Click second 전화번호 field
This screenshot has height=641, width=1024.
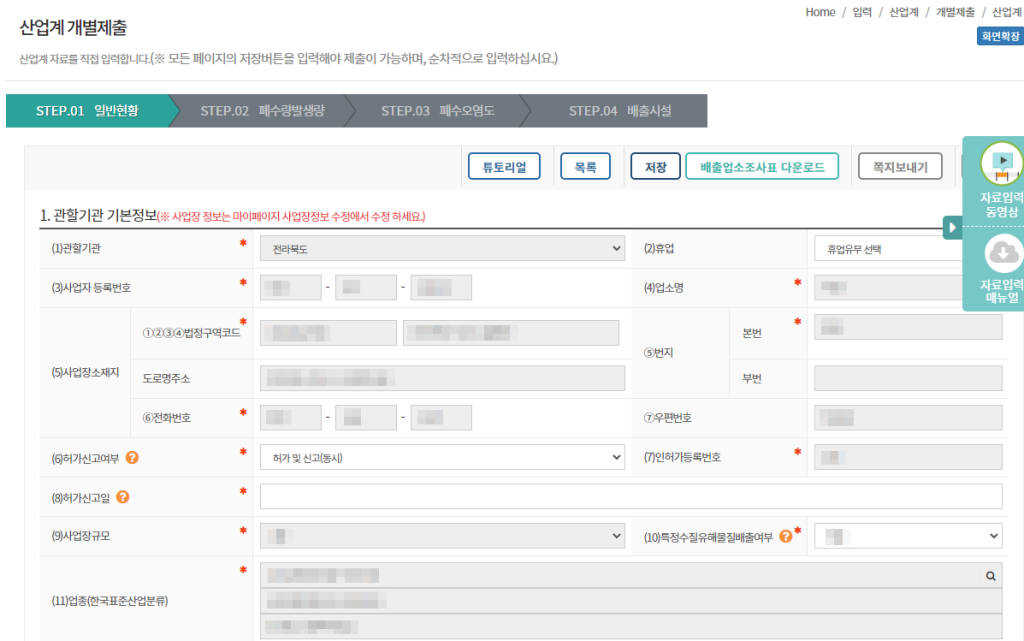click(366, 418)
